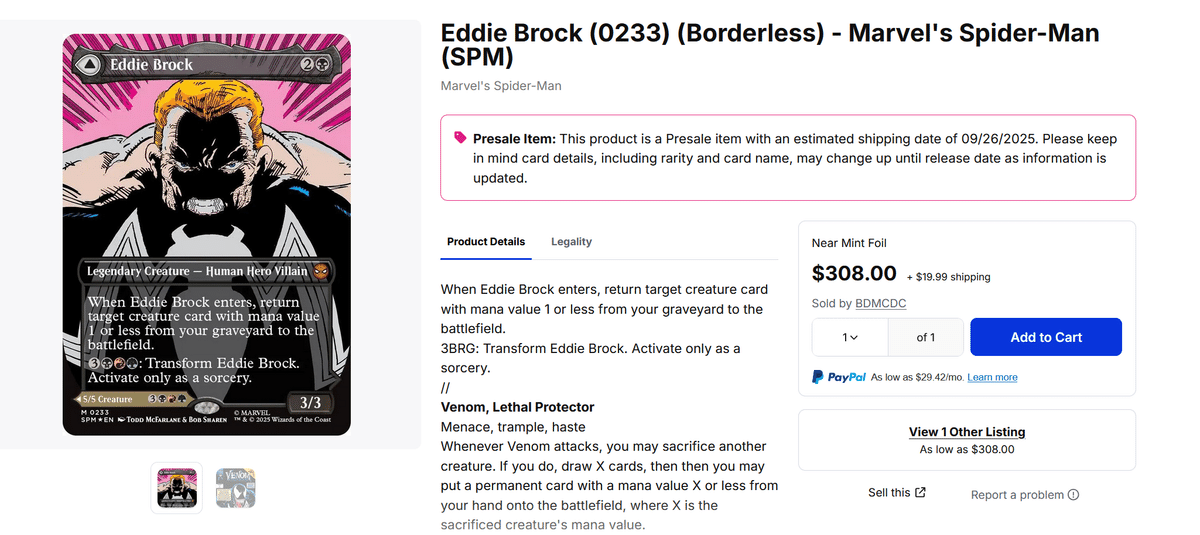Click the pink presale tag icon
This screenshot has height=535, width=1200.
point(460,138)
